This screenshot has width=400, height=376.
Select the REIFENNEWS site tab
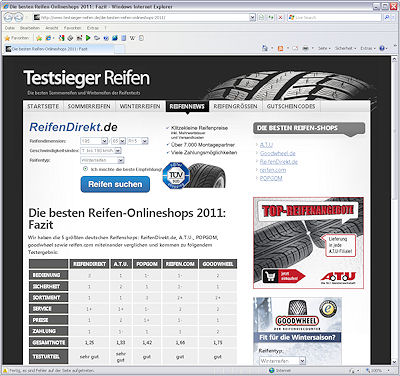[x=187, y=106]
